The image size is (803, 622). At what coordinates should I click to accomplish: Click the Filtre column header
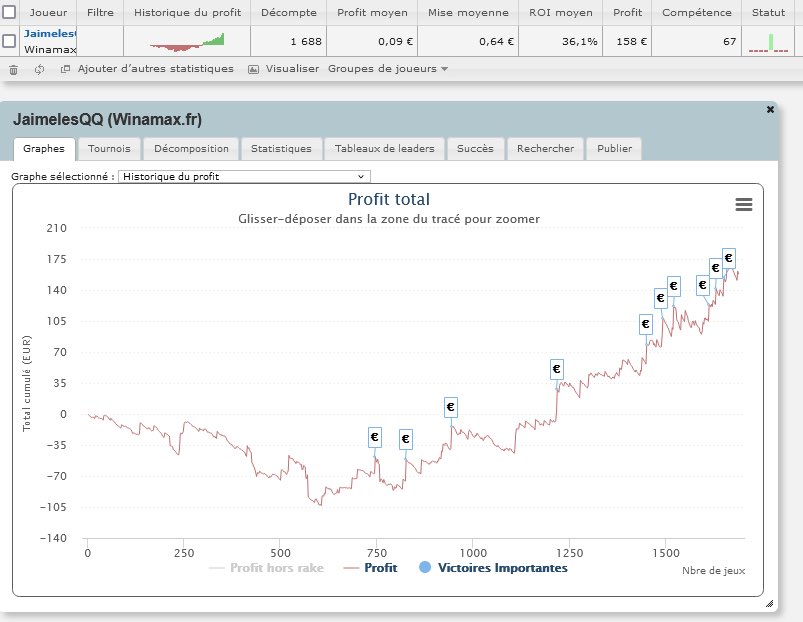click(100, 12)
